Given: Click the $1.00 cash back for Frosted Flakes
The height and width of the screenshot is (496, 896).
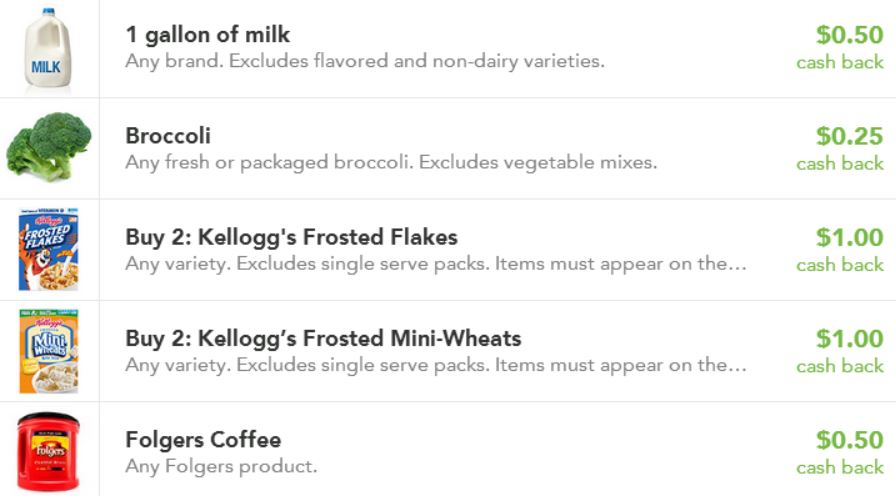Looking at the screenshot, I should point(849,238).
